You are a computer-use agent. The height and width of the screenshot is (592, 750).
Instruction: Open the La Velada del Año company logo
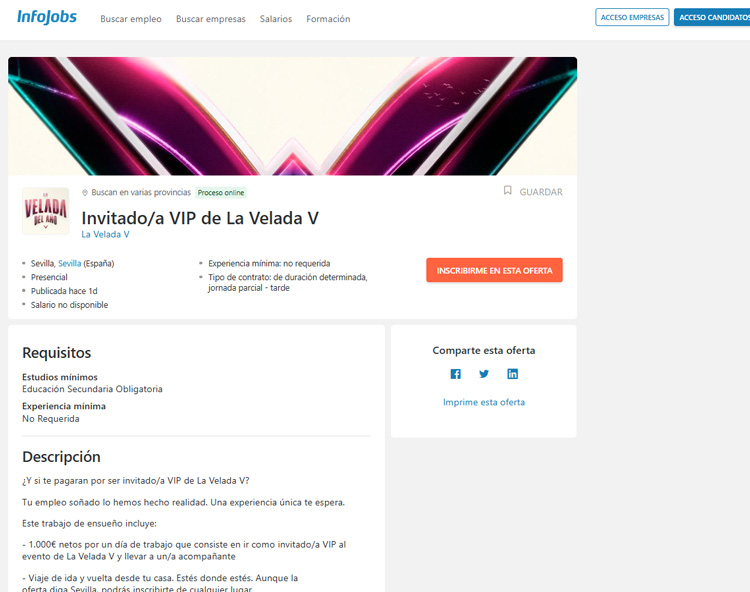coord(46,211)
